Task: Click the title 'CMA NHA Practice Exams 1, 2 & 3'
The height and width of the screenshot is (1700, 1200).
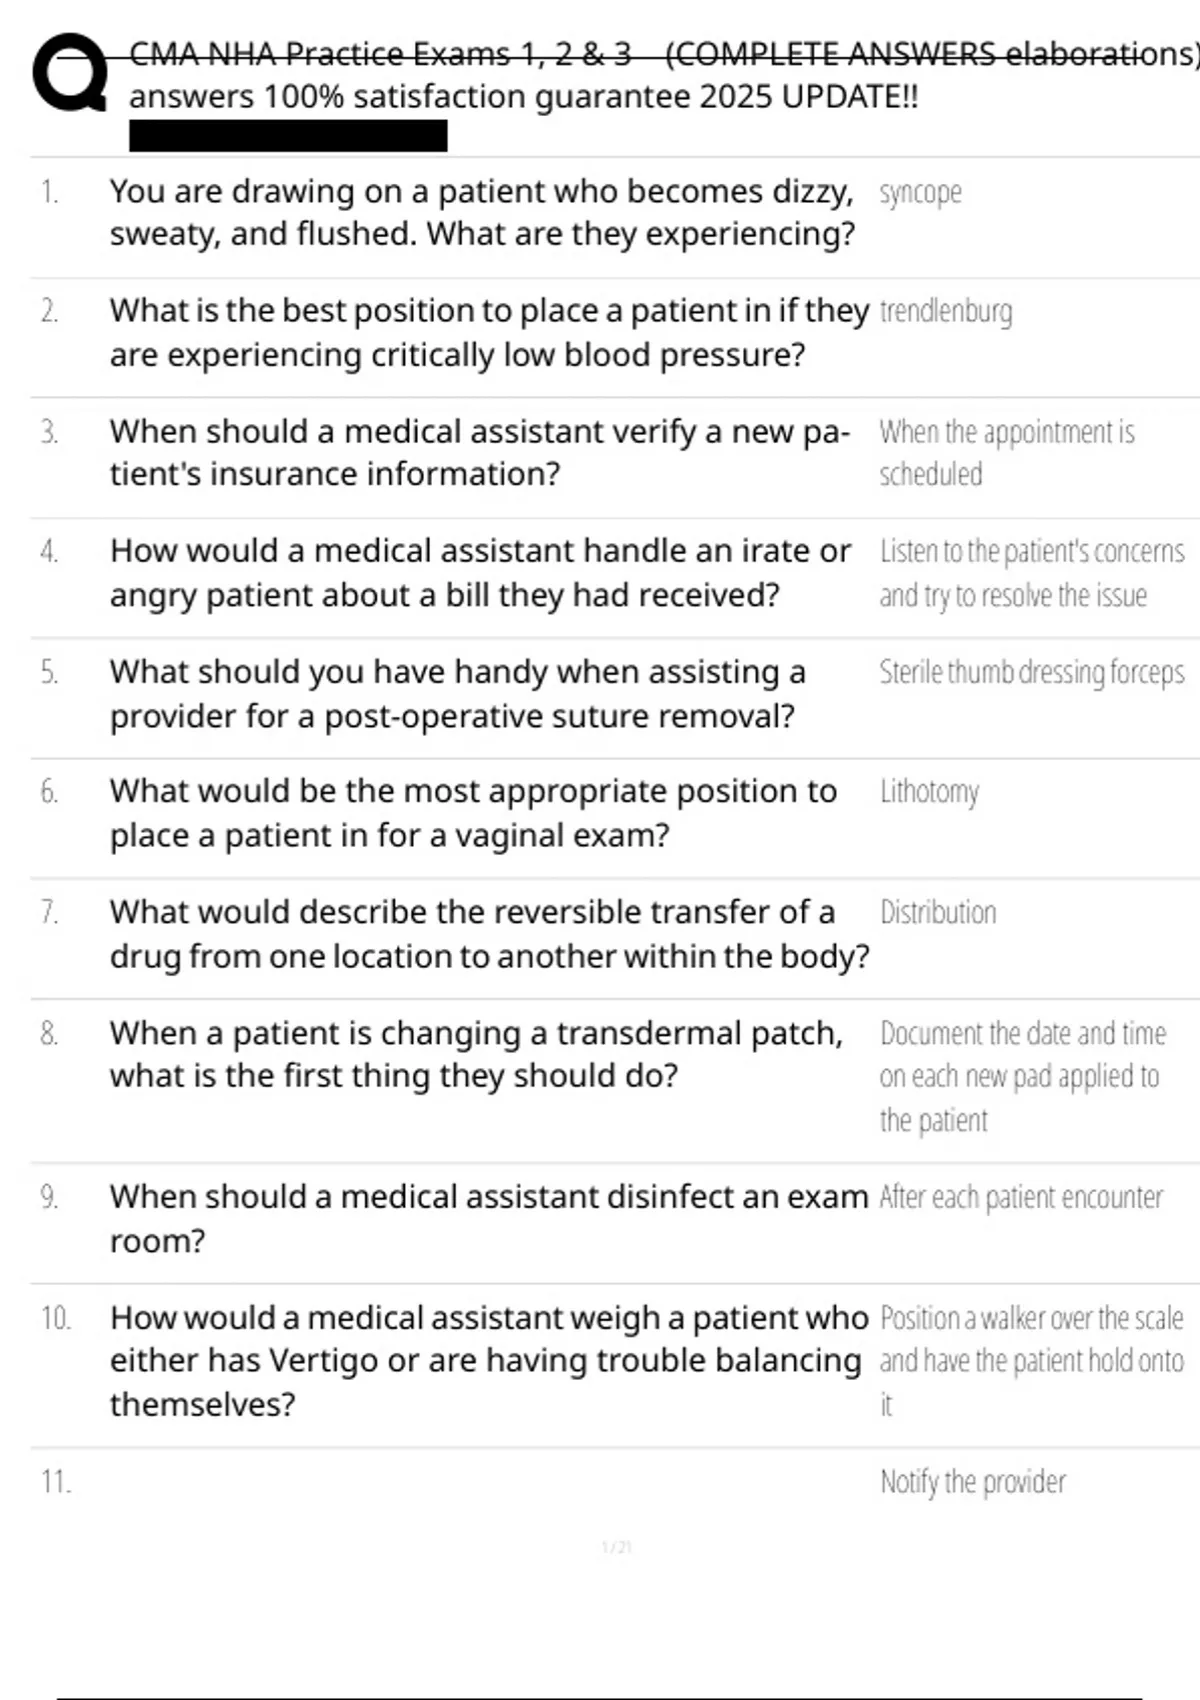Action: tap(380, 53)
